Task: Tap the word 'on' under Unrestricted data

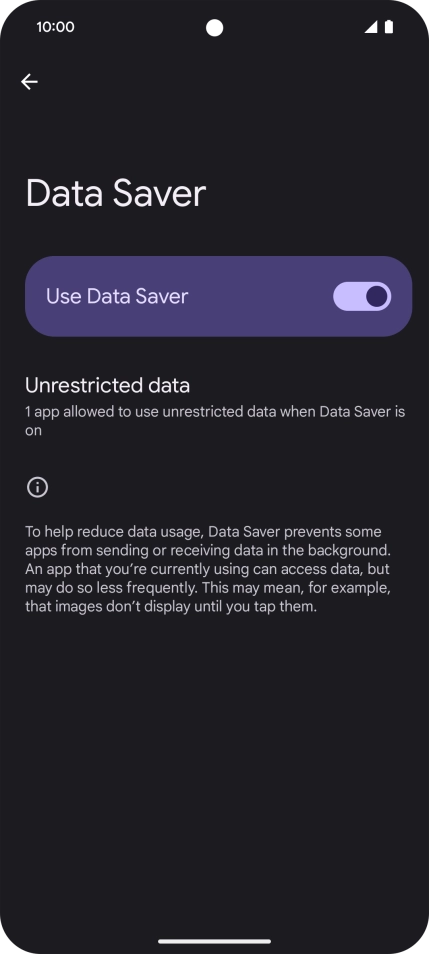Action: click(33, 430)
